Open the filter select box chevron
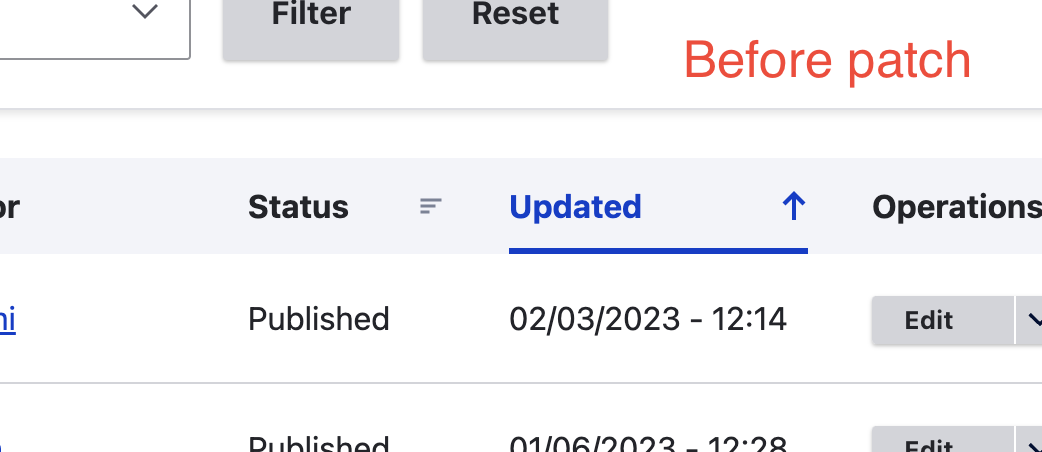1042x452 pixels. point(144,11)
